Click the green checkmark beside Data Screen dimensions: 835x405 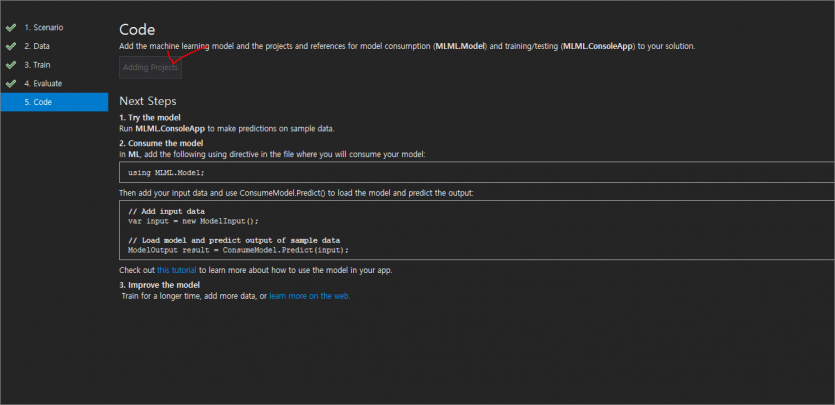(11, 46)
